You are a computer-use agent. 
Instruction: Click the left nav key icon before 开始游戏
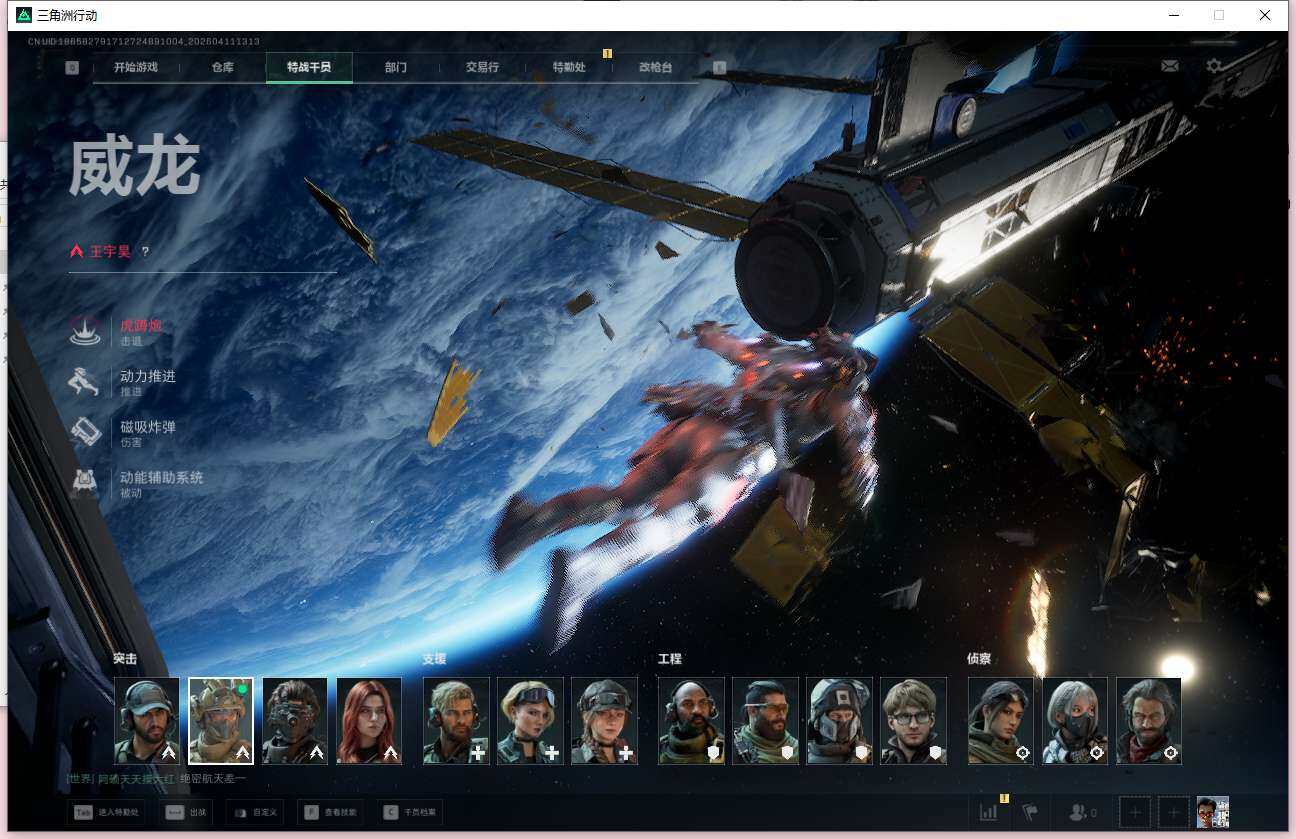pos(72,68)
